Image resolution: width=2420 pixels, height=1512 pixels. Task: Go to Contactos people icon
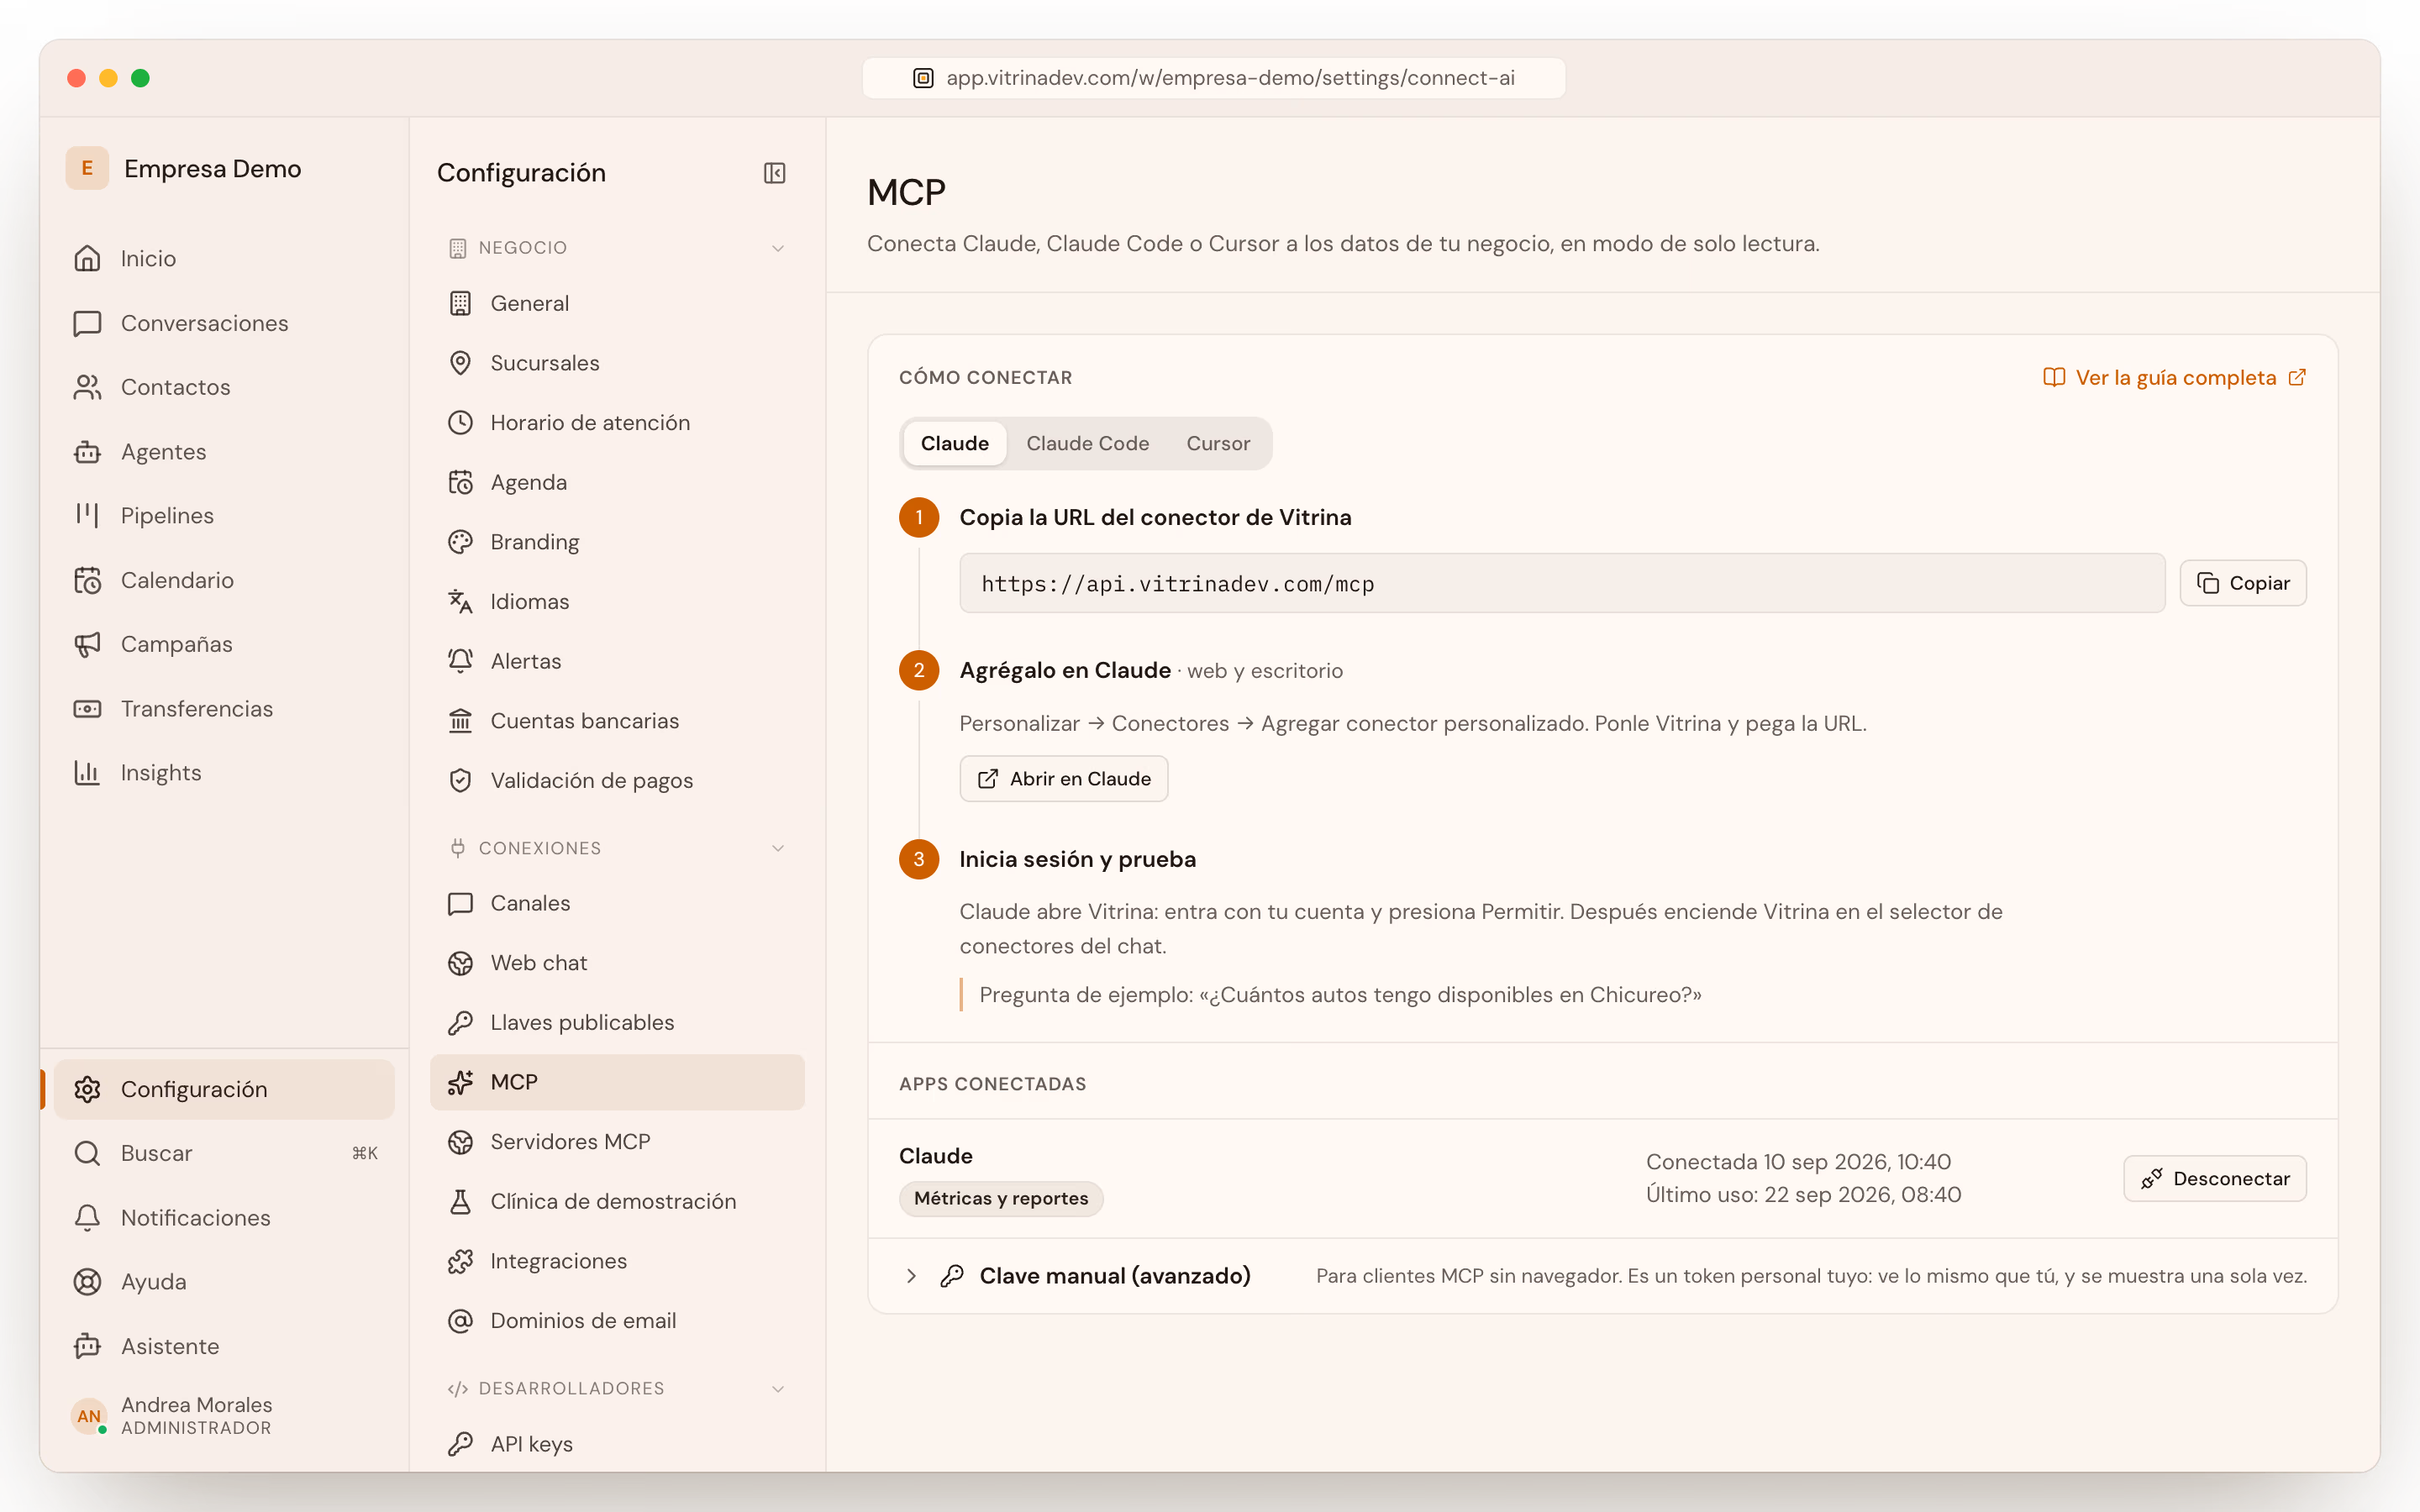(x=87, y=387)
